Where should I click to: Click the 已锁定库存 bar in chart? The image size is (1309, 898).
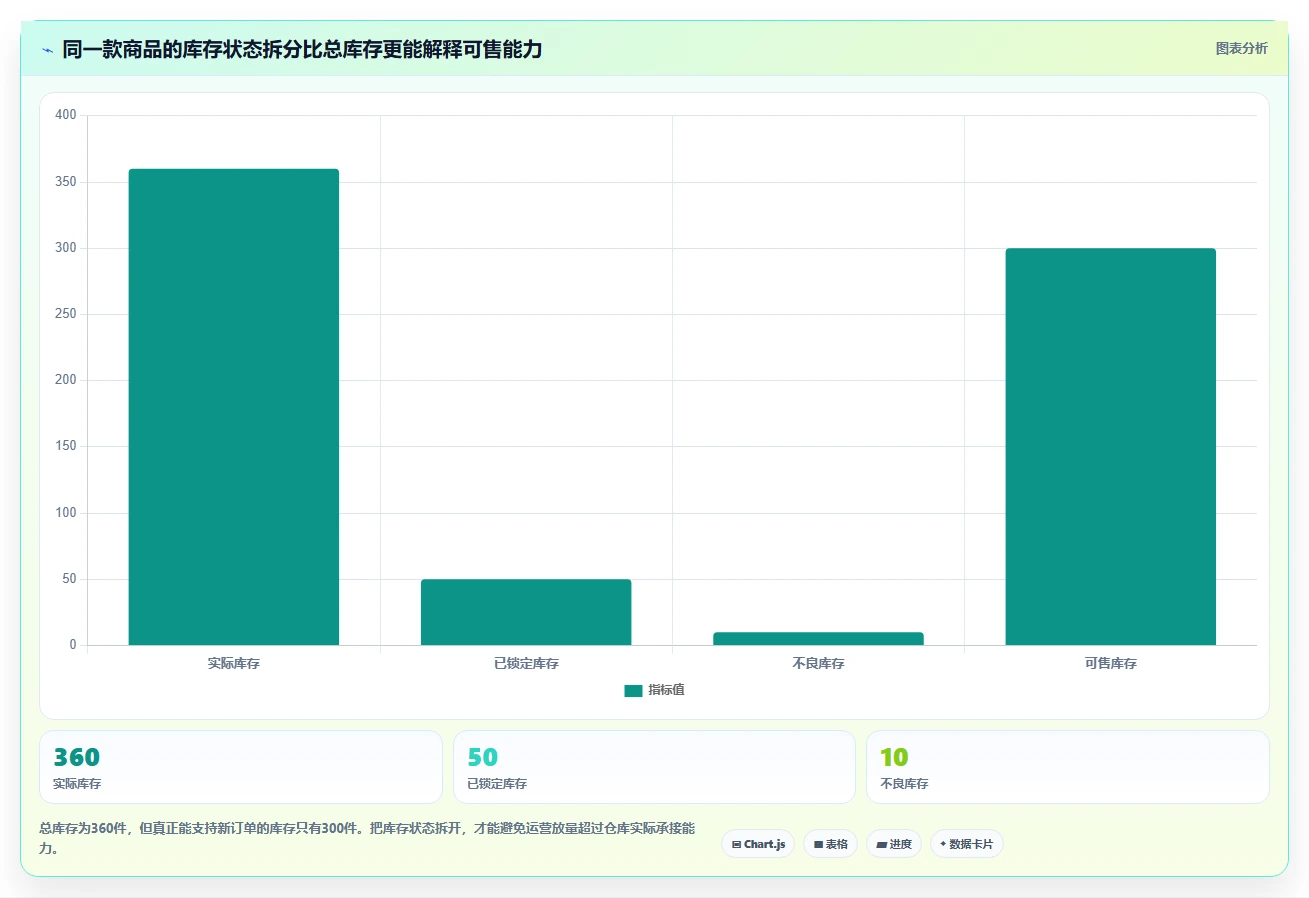526,612
